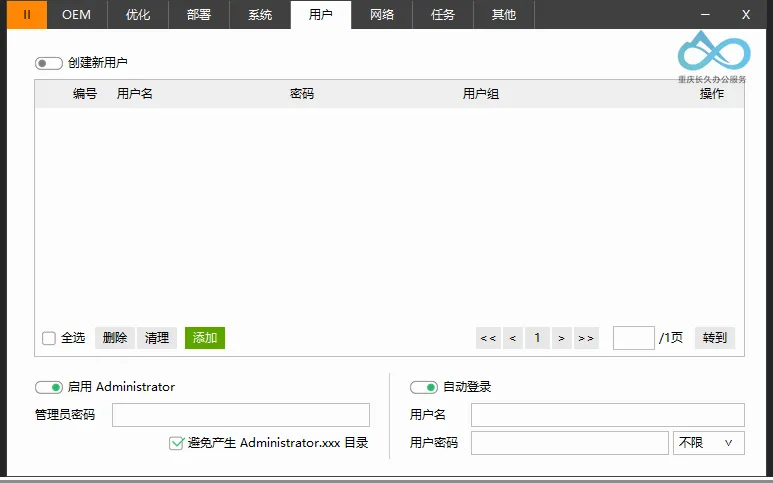This screenshot has width=773, height=483.
Task: Check the 全选 checkbox
Action: pos(49,338)
